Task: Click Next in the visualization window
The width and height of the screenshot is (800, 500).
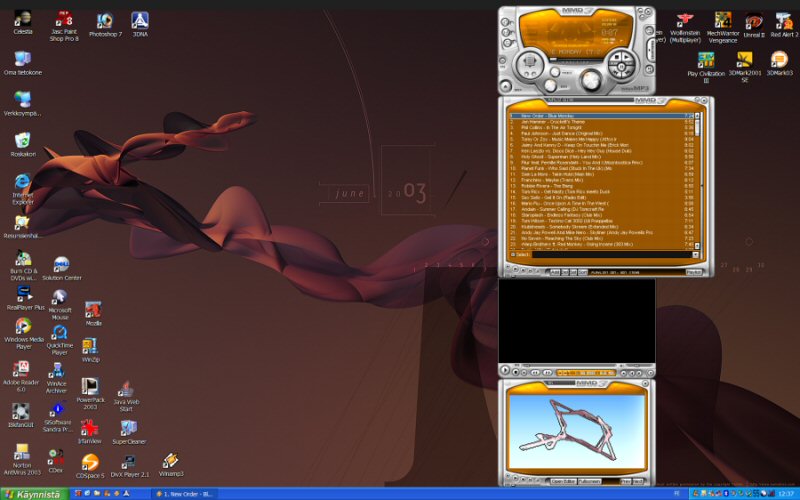Action: (638, 481)
